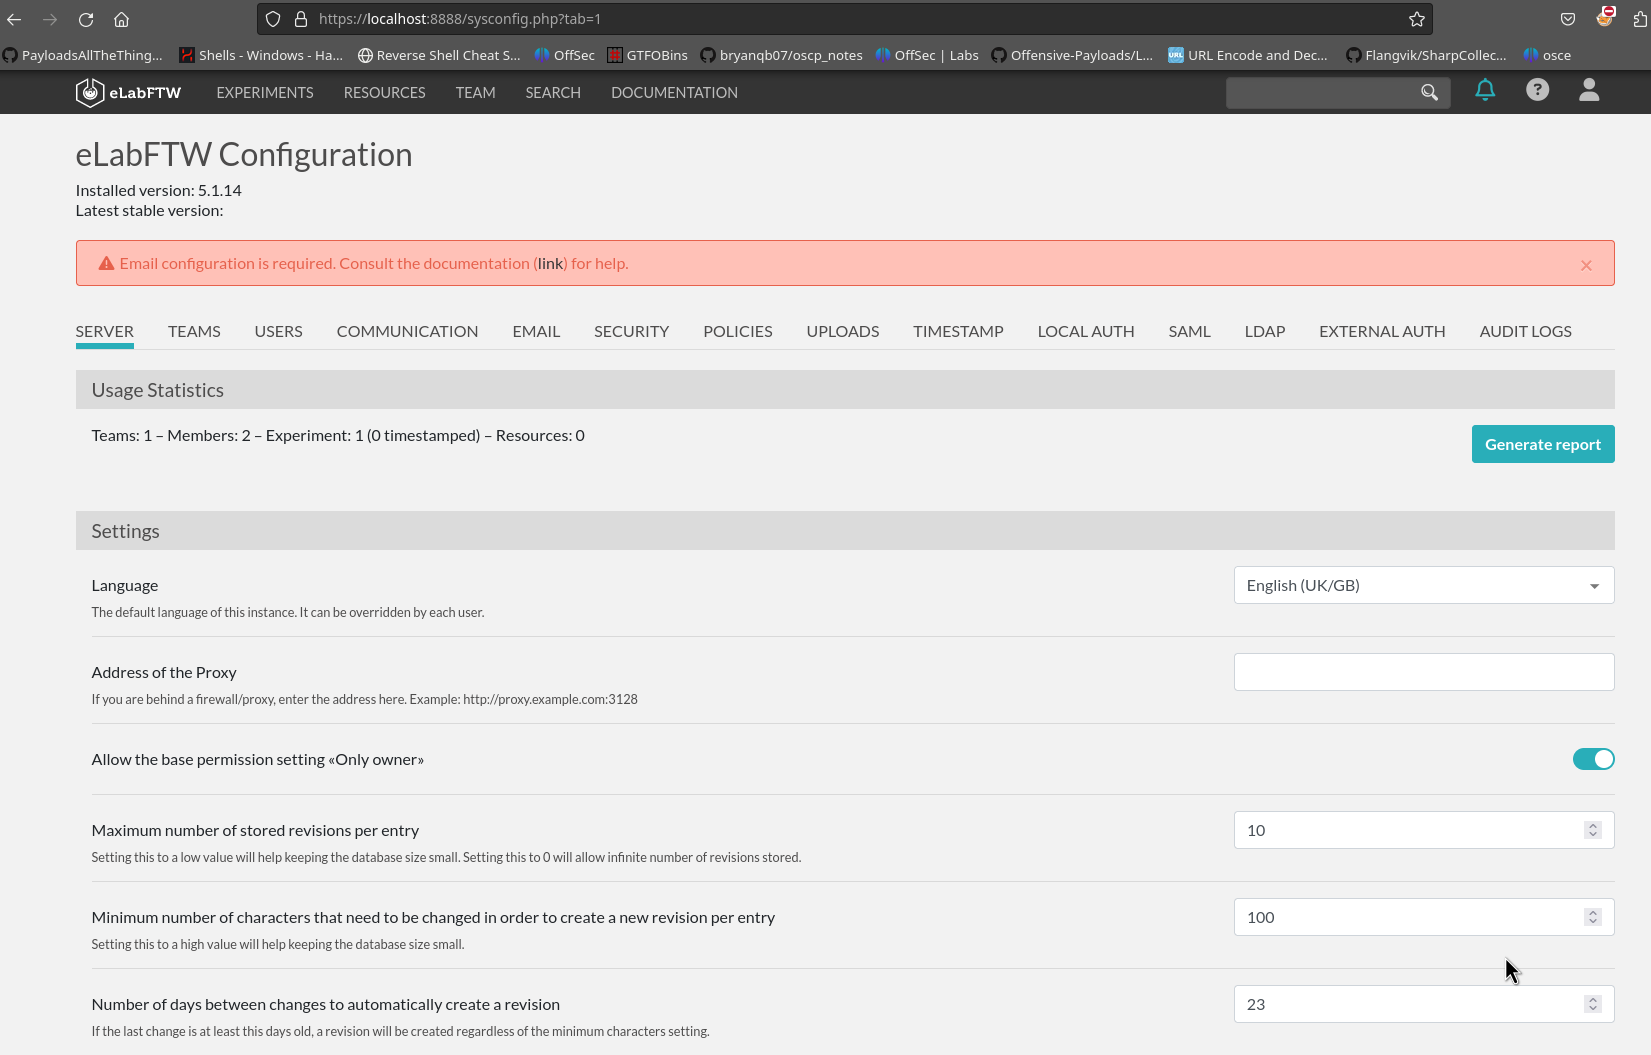Screen dimensions: 1651x1055
Task: Click the browser back arrow
Action: click(14, 19)
